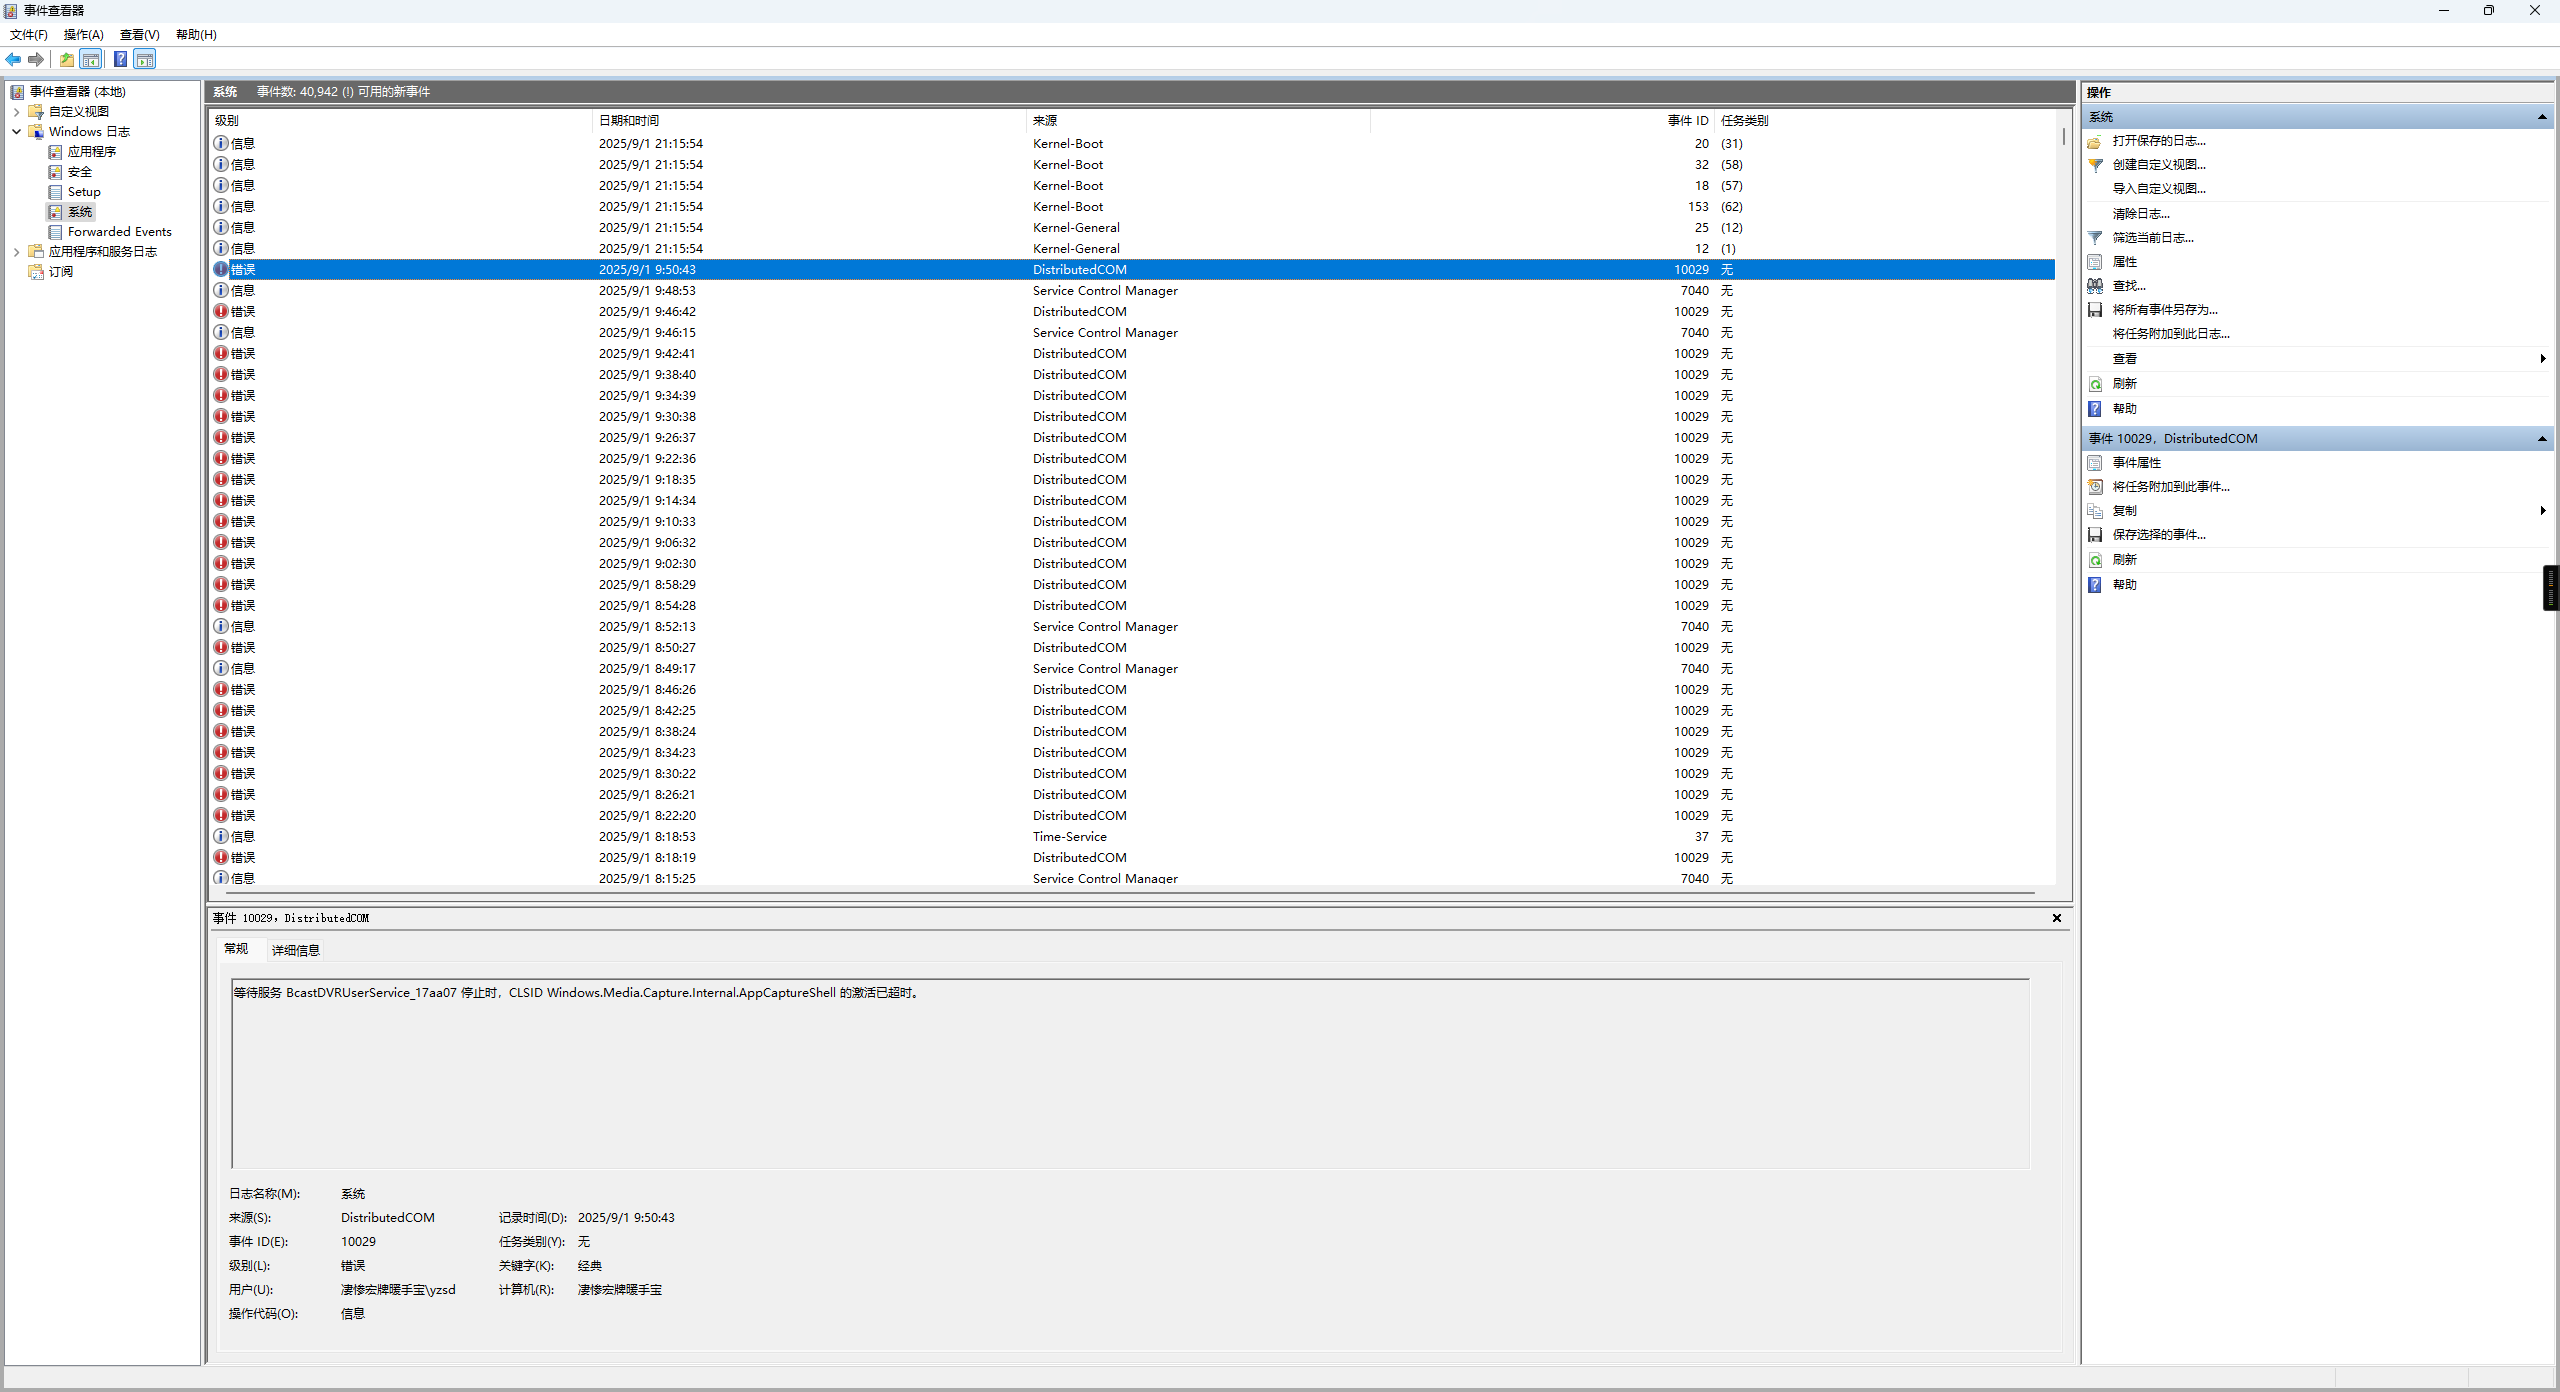Click the 刷新 icon under 系统 actions

2095,384
